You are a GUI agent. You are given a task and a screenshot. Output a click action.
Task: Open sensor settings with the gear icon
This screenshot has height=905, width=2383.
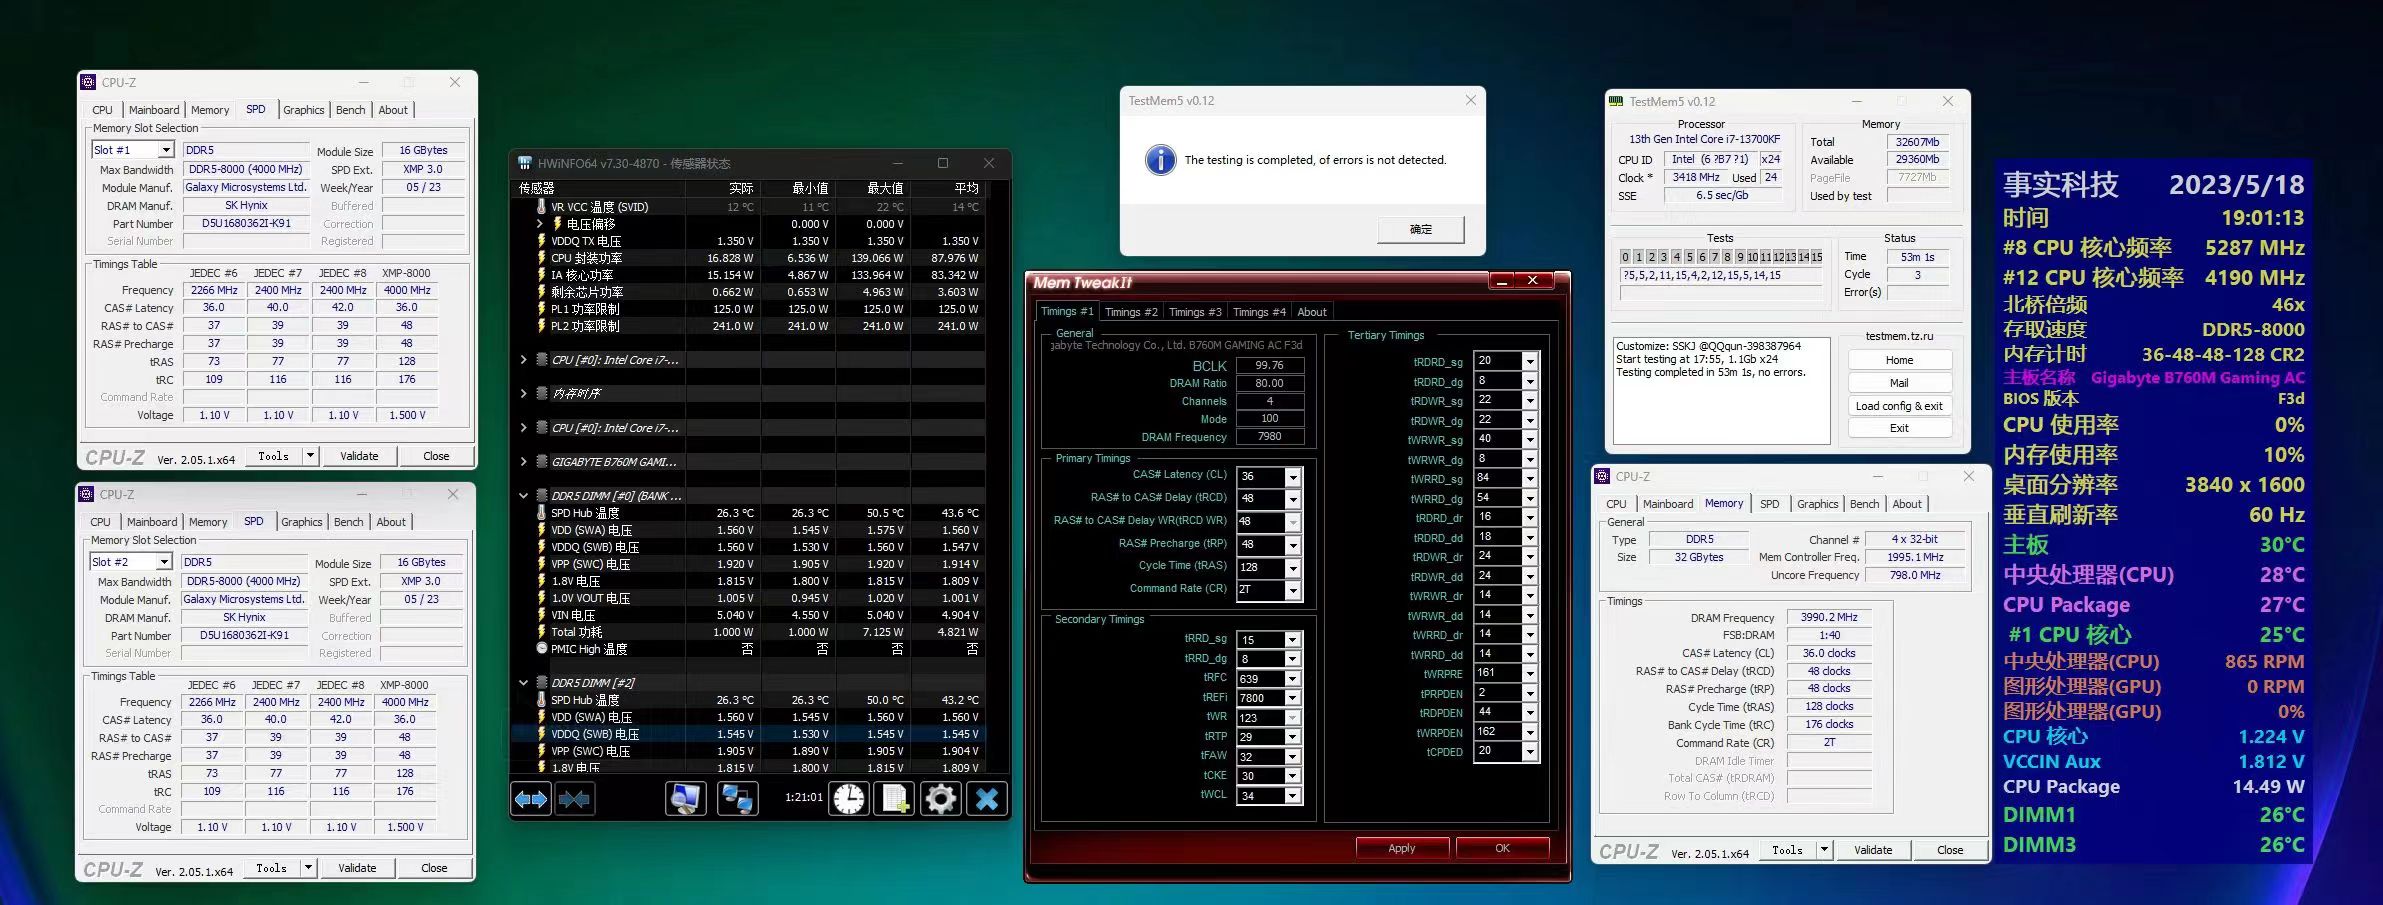(939, 798)
